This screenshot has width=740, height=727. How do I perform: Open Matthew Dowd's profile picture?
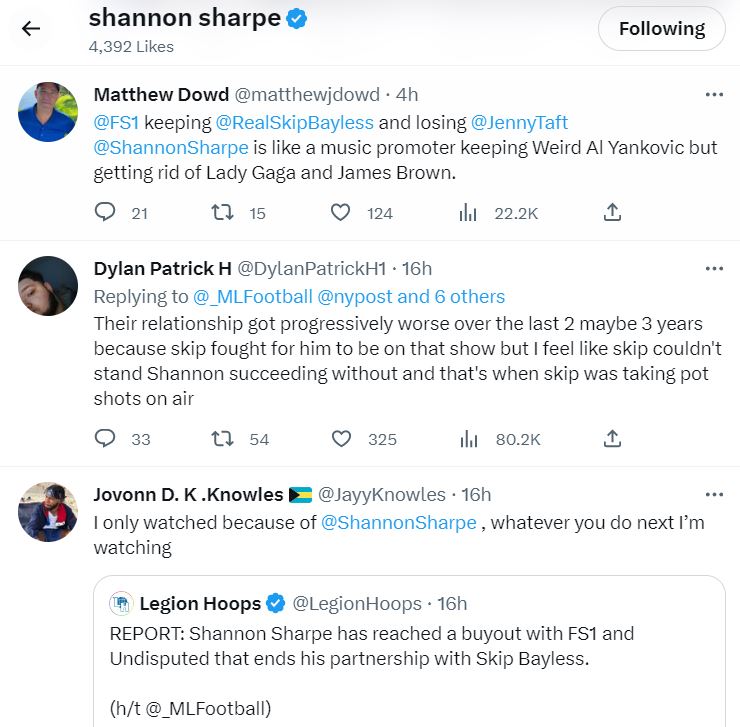(x=48, y=112)
